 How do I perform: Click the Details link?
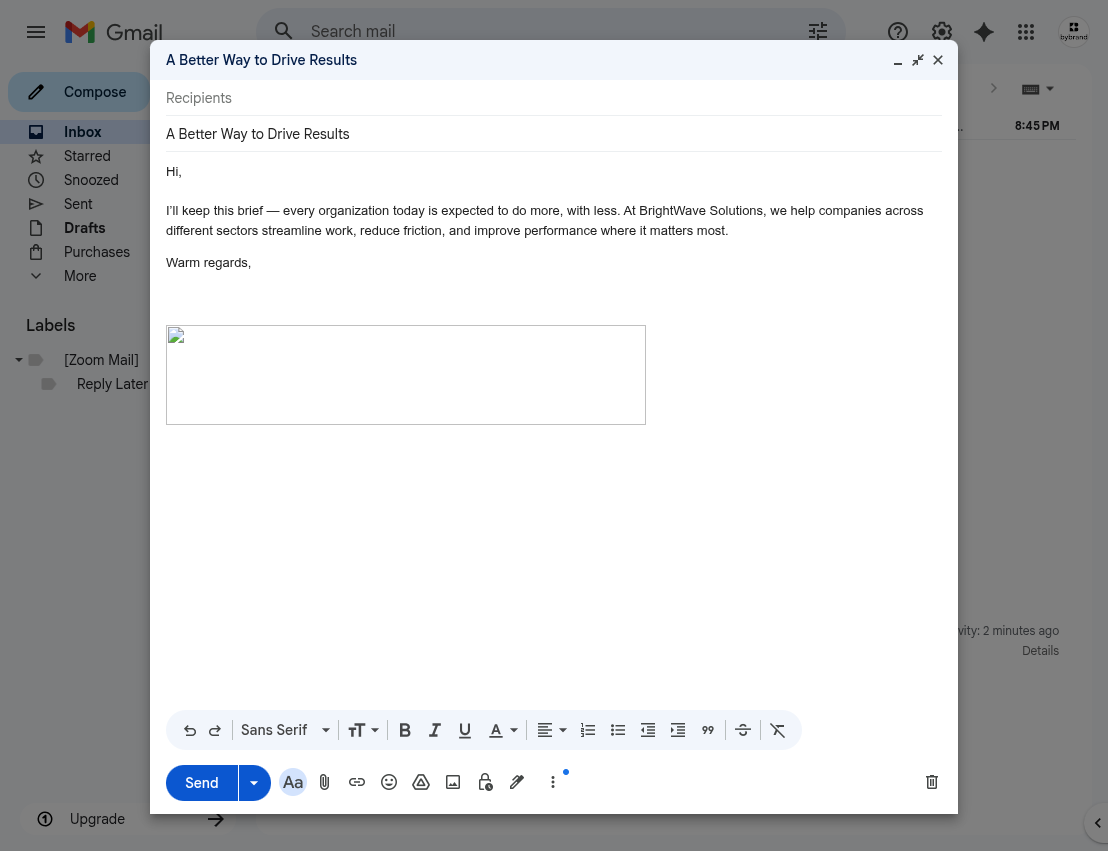click(x=1040, y=650)
